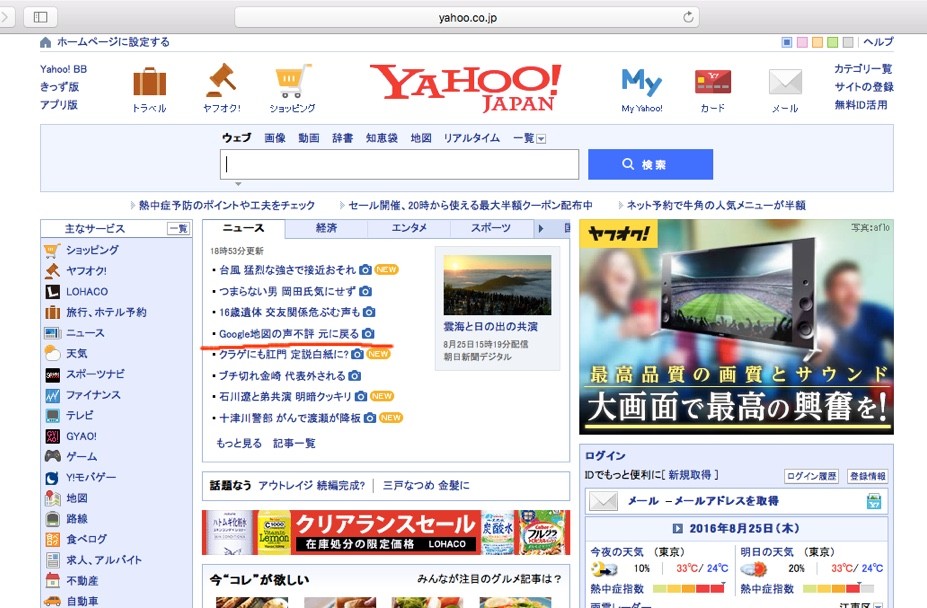The image size is (927, 608).
Task: Switch to the エンタメ tab
Action: click(x=409, y=228)
